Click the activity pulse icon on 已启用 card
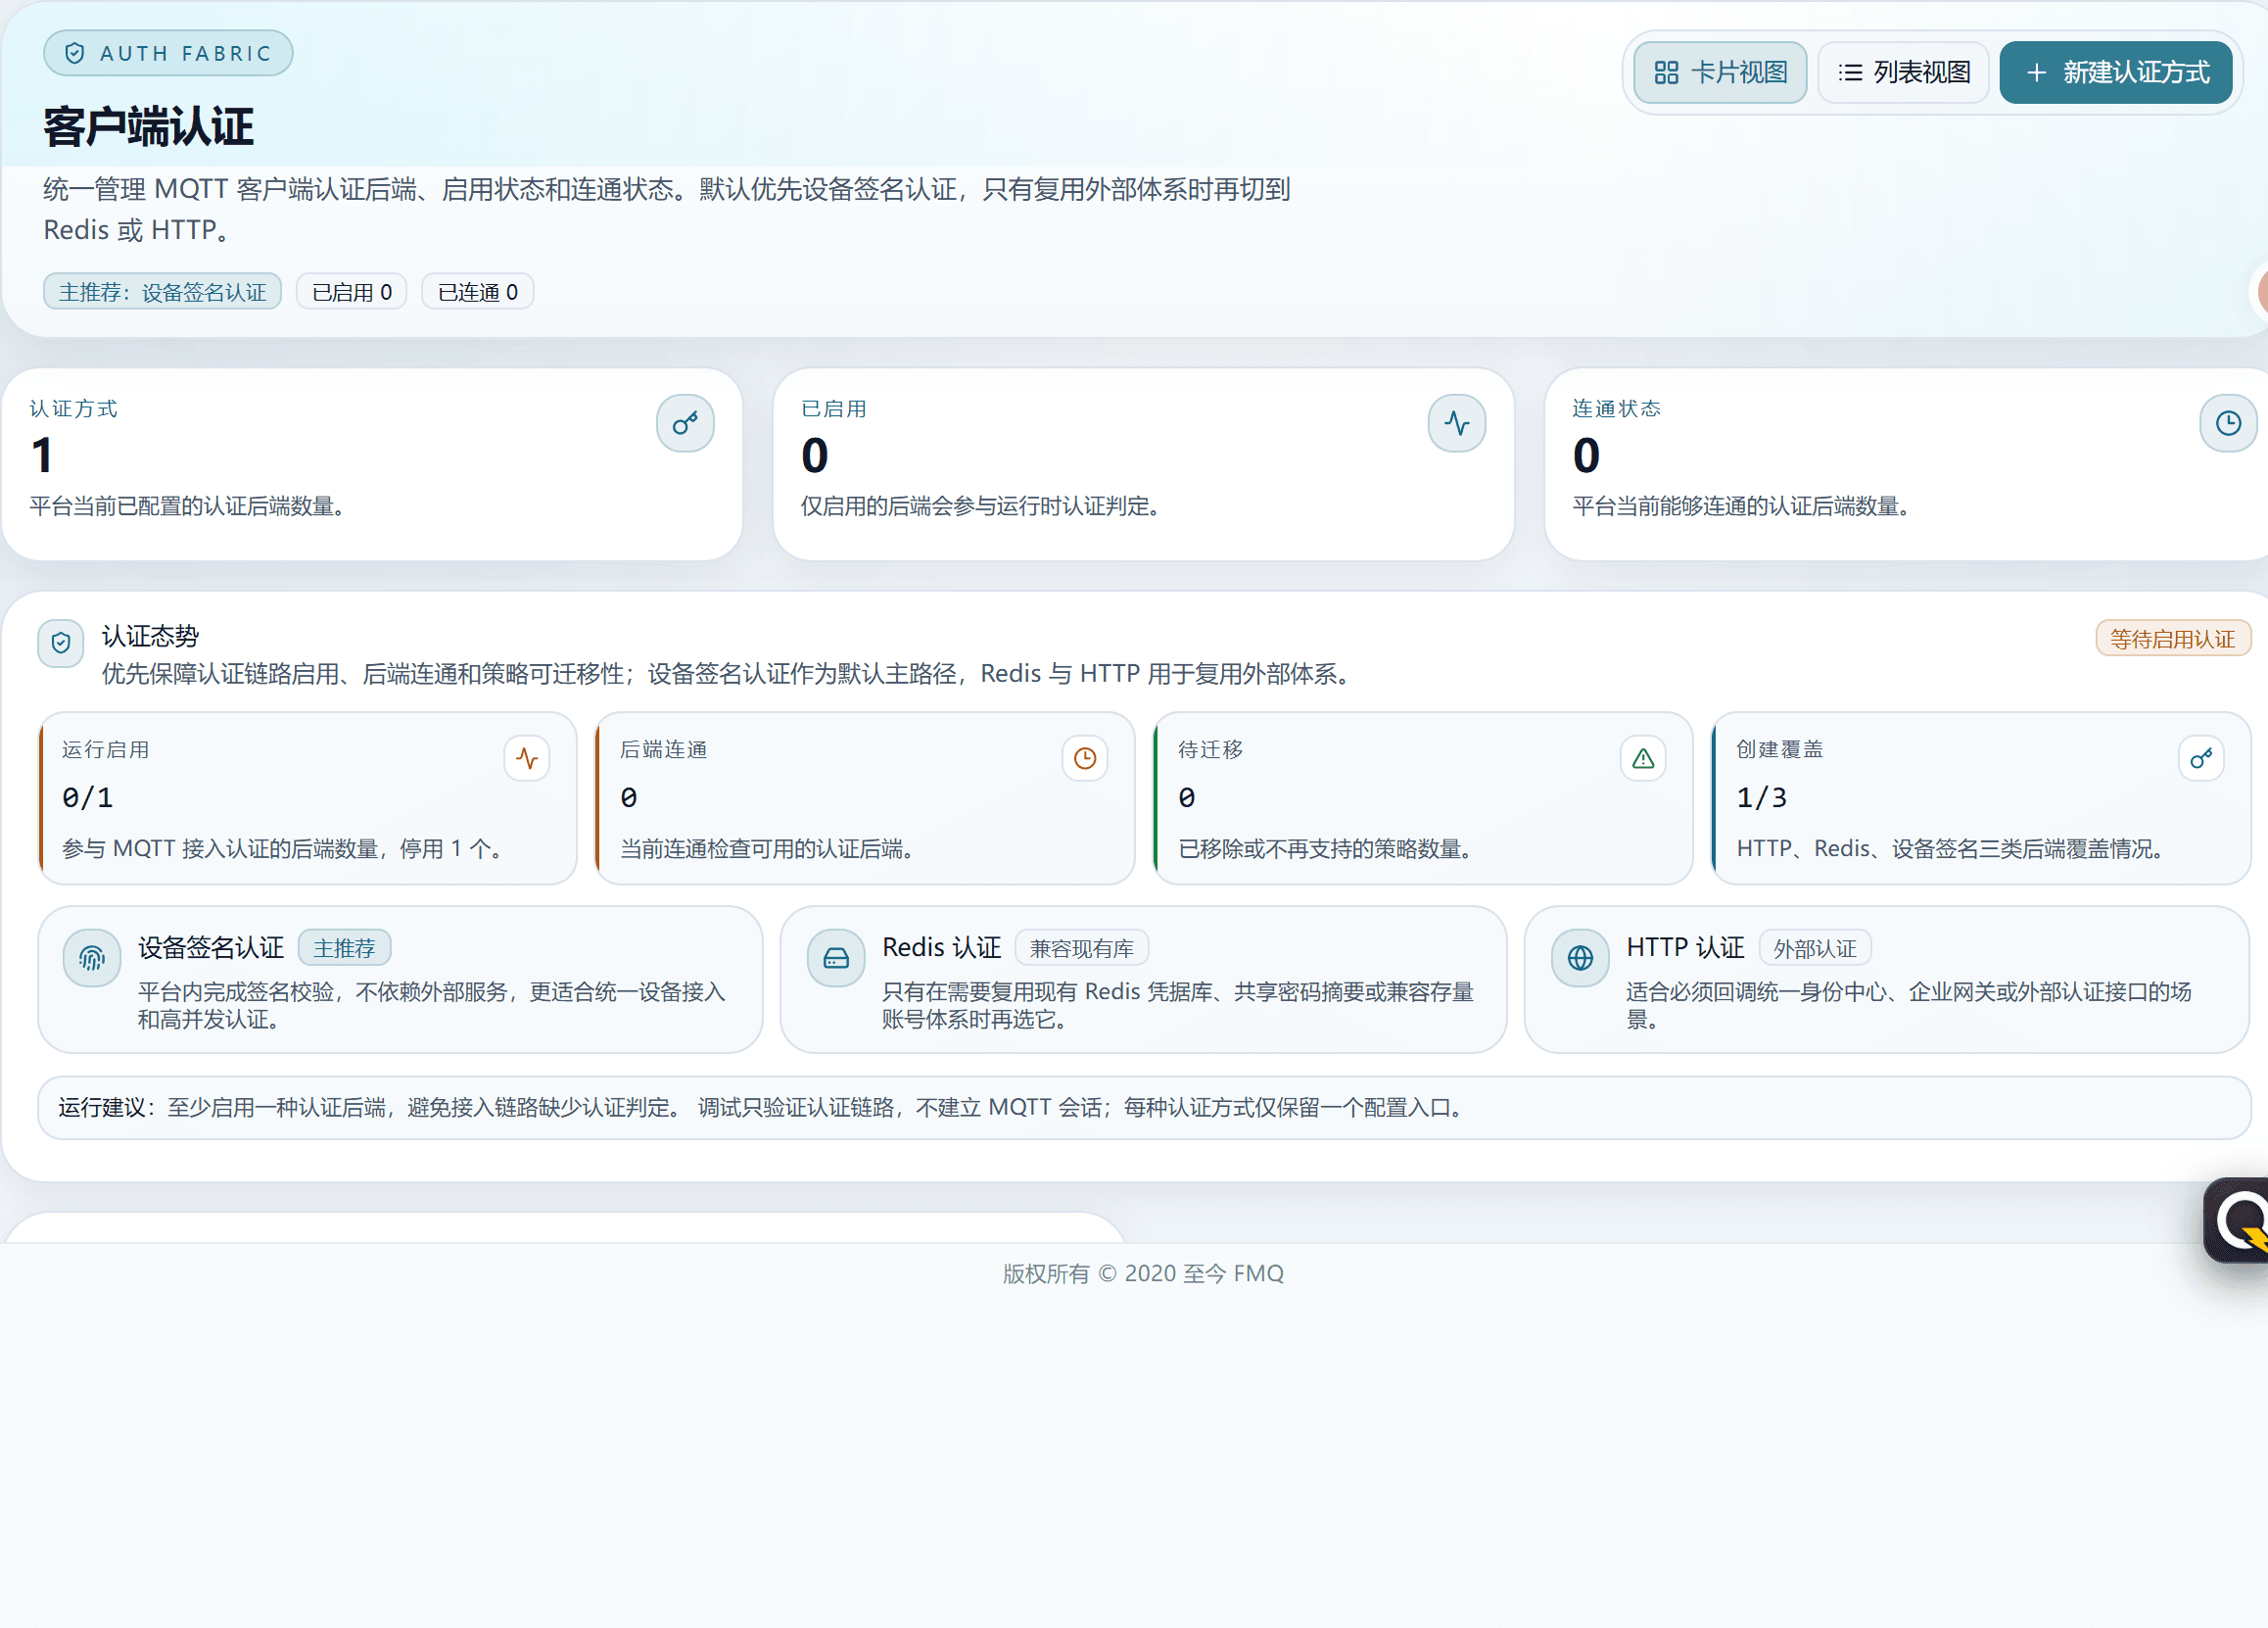2268x1628 pixels. click(1457, 423)
